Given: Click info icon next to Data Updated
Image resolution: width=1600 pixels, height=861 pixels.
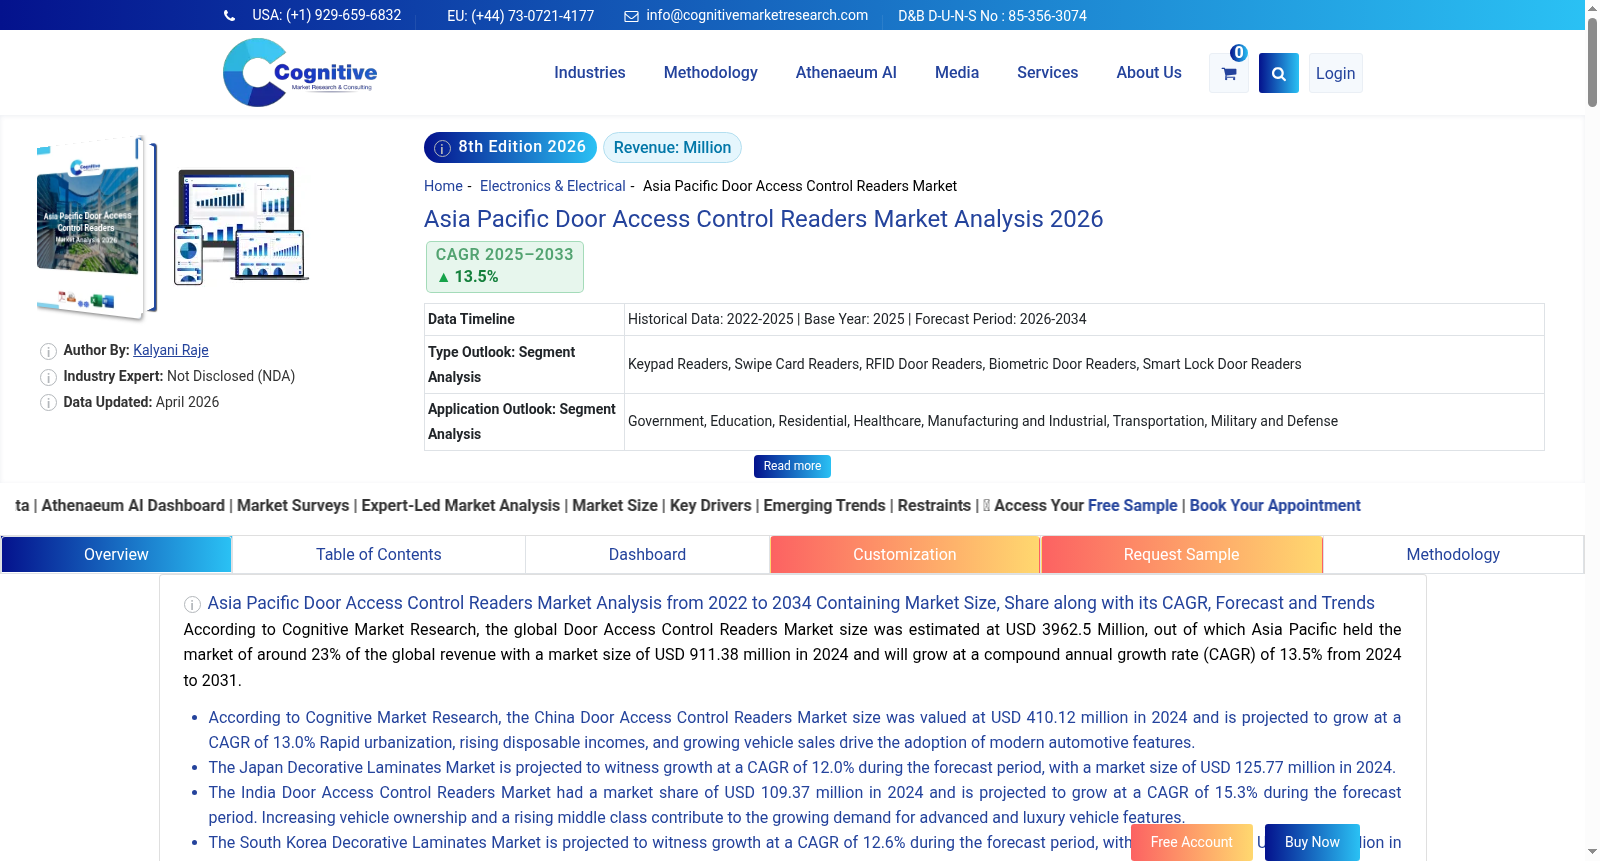Looking at the screenshot, I should coord(48,403).
